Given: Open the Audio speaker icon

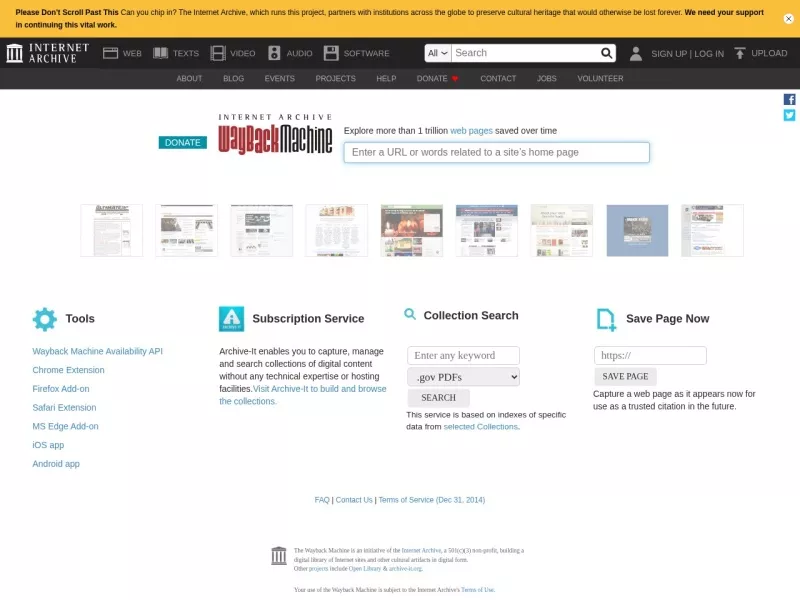Looking at the screenshot, I should (x=274, y=53).
